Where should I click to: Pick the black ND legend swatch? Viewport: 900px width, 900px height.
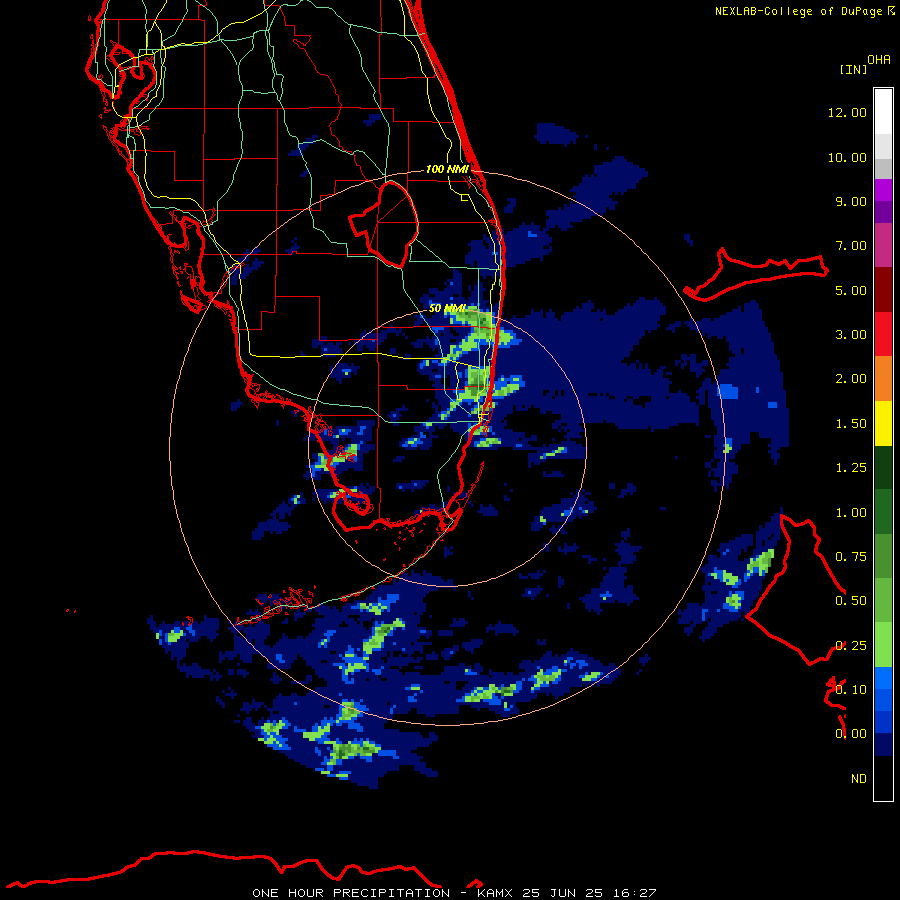coord(883,778)
